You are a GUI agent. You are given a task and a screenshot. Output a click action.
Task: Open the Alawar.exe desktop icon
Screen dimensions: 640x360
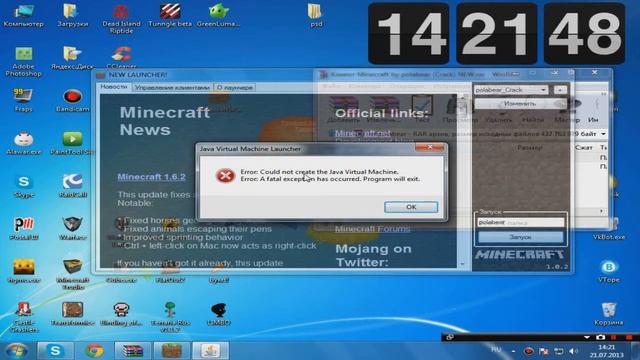(x=24, y=143)
